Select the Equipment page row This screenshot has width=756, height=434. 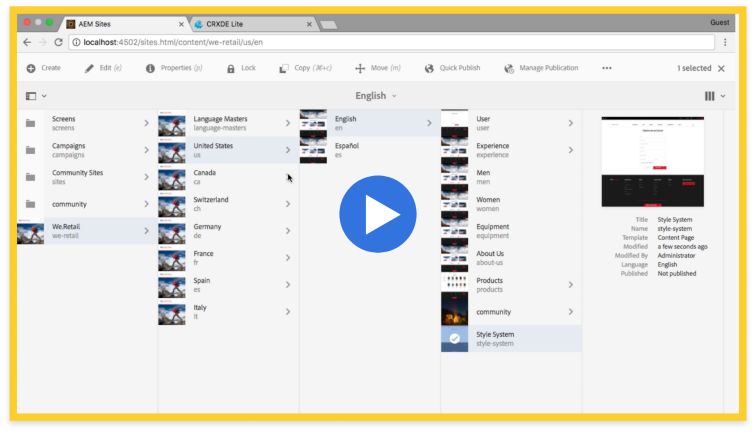click(x=511, y=231)
